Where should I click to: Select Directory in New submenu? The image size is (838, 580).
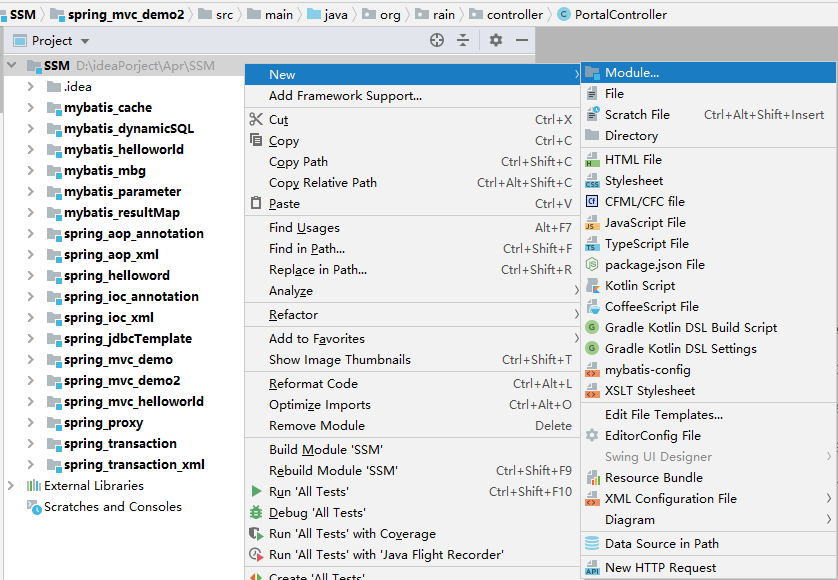pyautogui.click(x=708, y=135)
